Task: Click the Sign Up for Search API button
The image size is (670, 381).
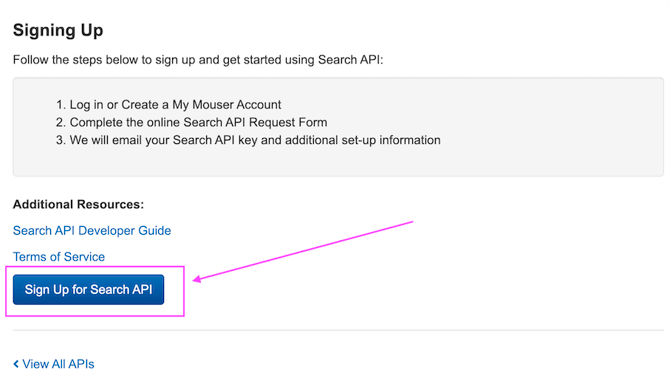Action: pyautogui.click(x=88, y=290)
